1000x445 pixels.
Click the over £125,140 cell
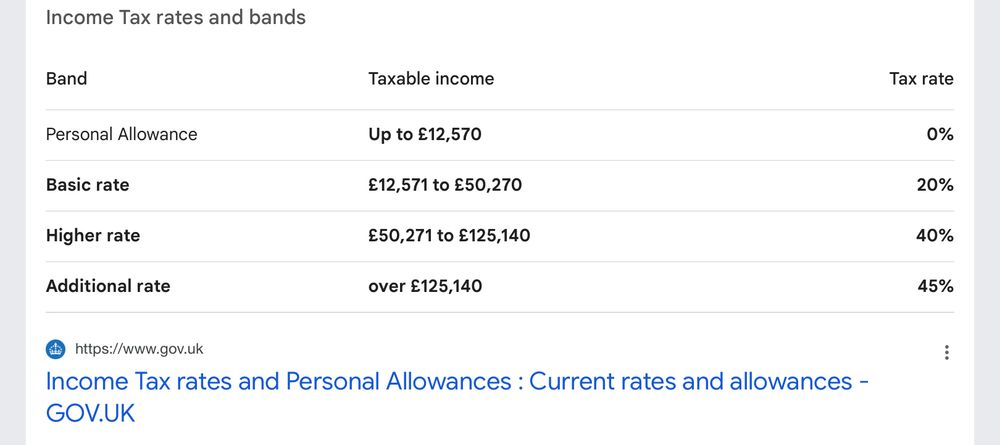click(425, 286)
